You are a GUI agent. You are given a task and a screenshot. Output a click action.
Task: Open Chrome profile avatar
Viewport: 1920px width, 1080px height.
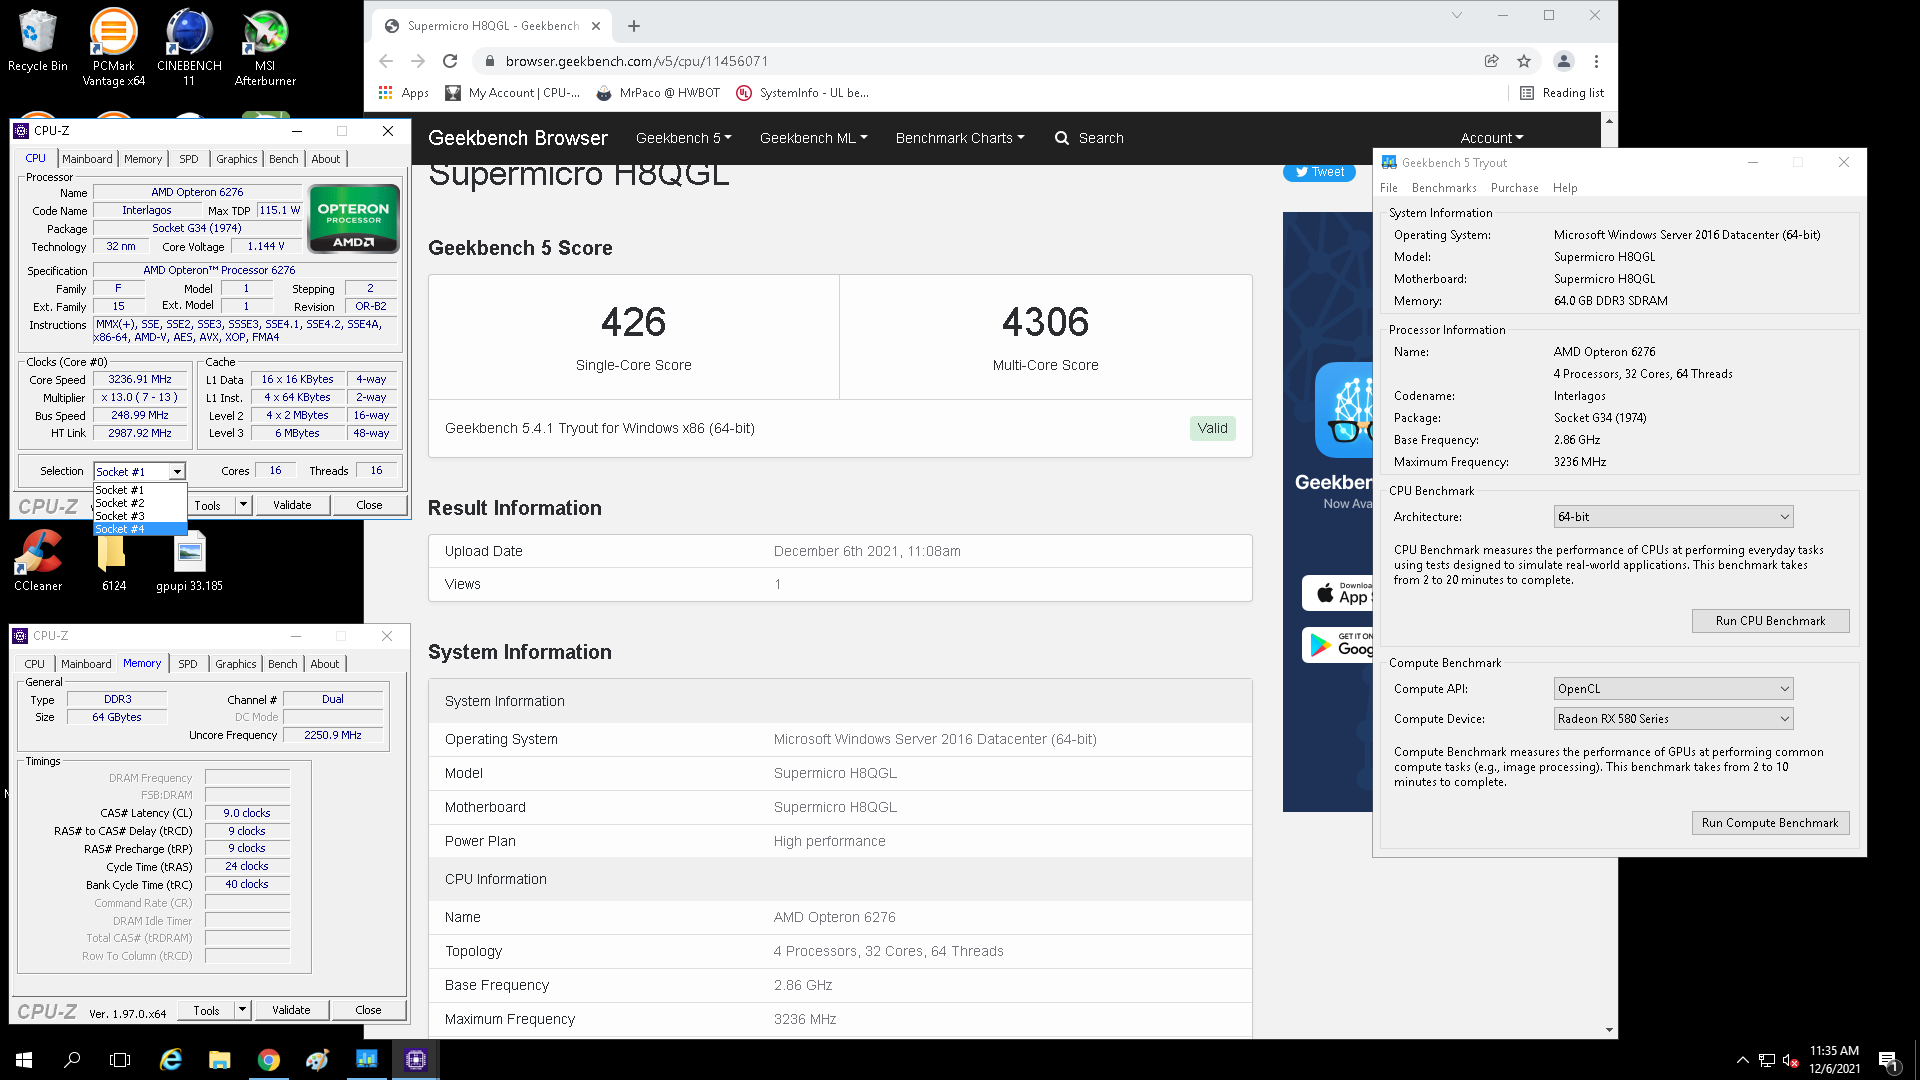pos(1564,61)
